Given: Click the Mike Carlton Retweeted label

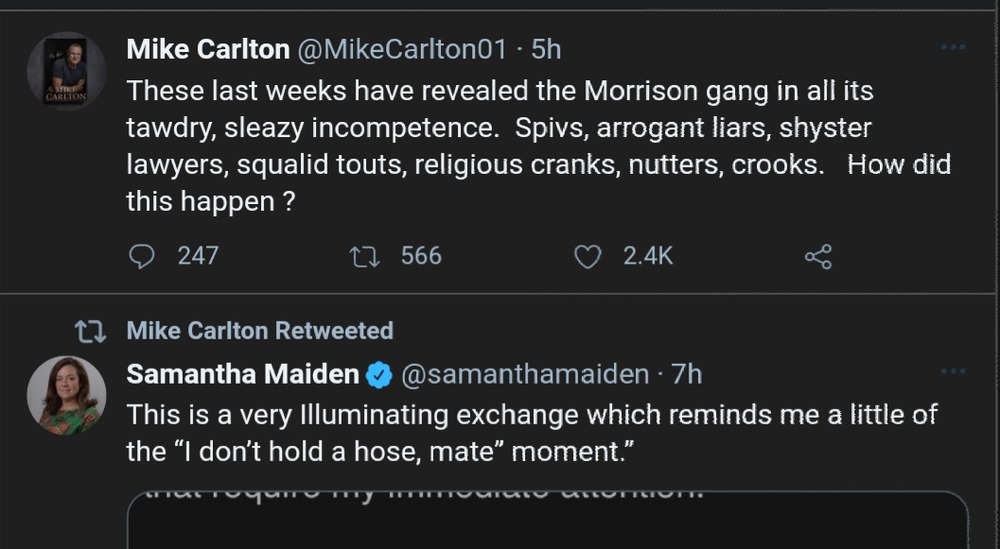Looking at the screenshot, I should (260, 331).
